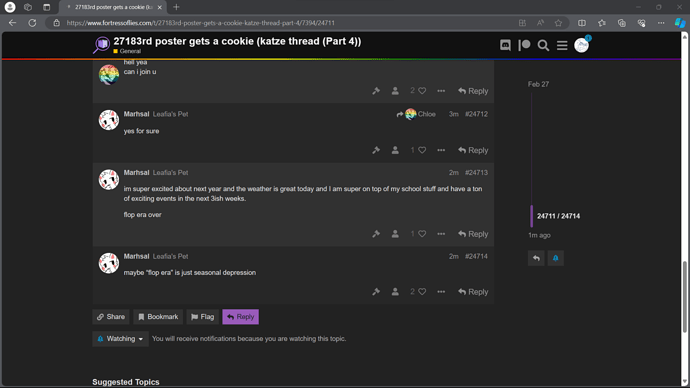This screenshot has width=690, height=388.
Task: Click the pin icon on post #24713
Action: 376,234
